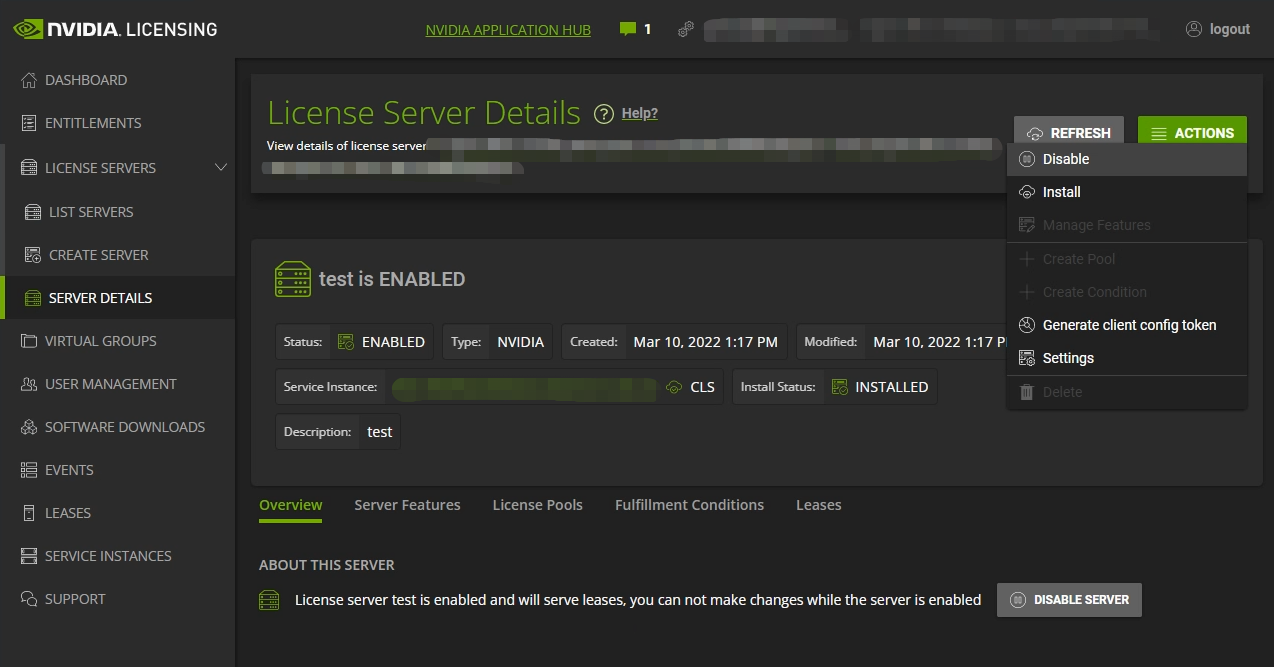The width and height of the screenshot is (1274, 667).
Task: Click the CLS service instance label
Action: [703, 387]
